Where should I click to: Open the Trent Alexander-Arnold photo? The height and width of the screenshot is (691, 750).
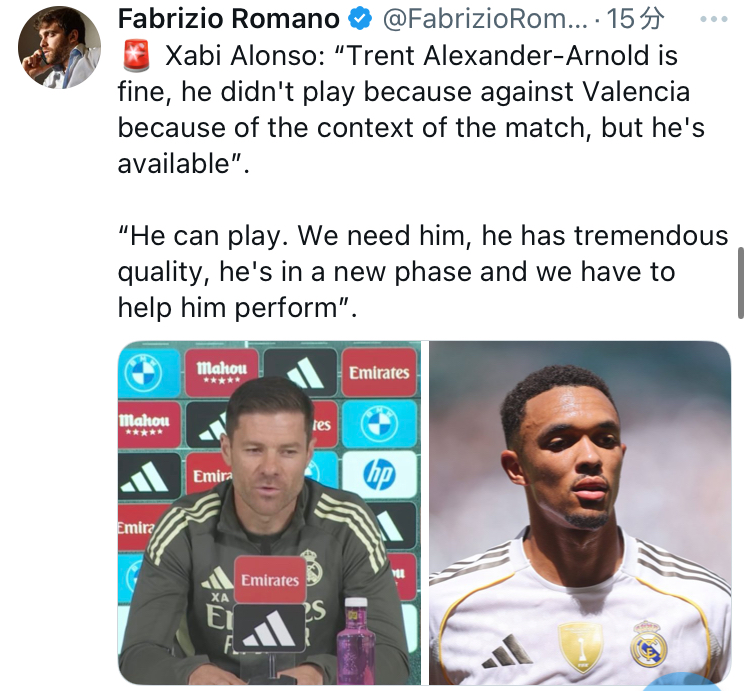(x=580, y=513)
